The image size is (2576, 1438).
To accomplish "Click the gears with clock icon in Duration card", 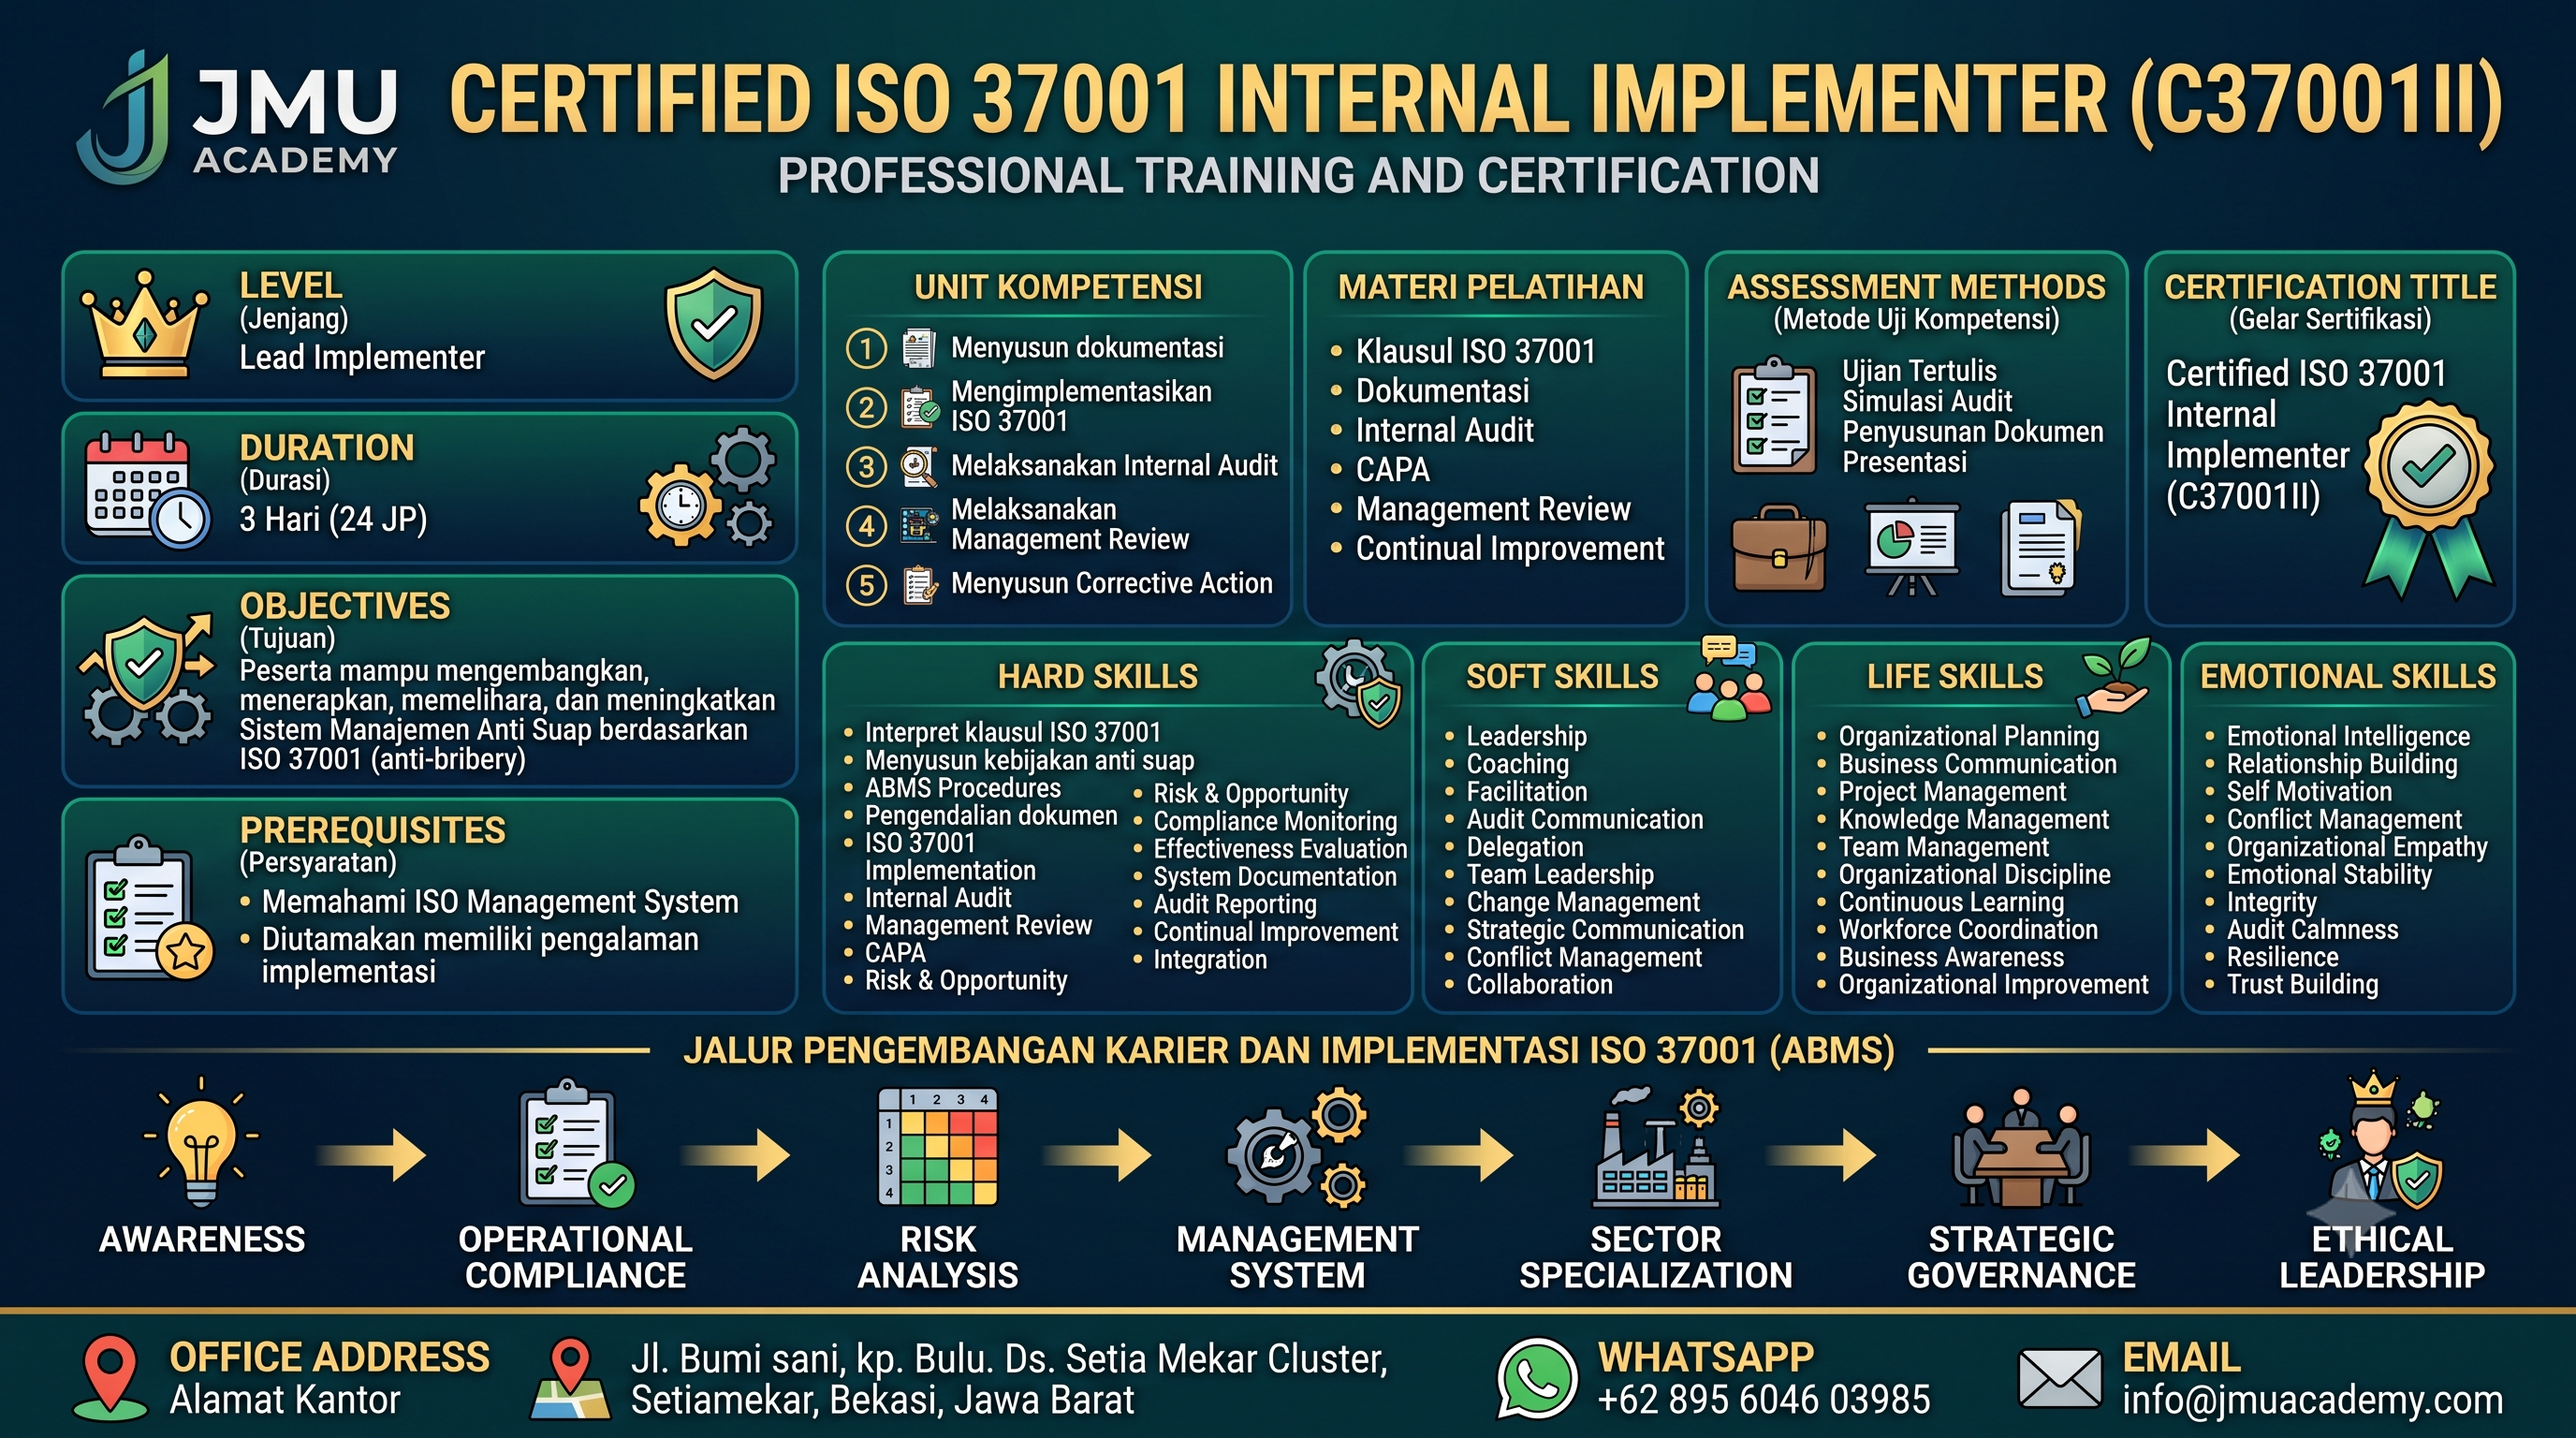I will pos(707,487).
